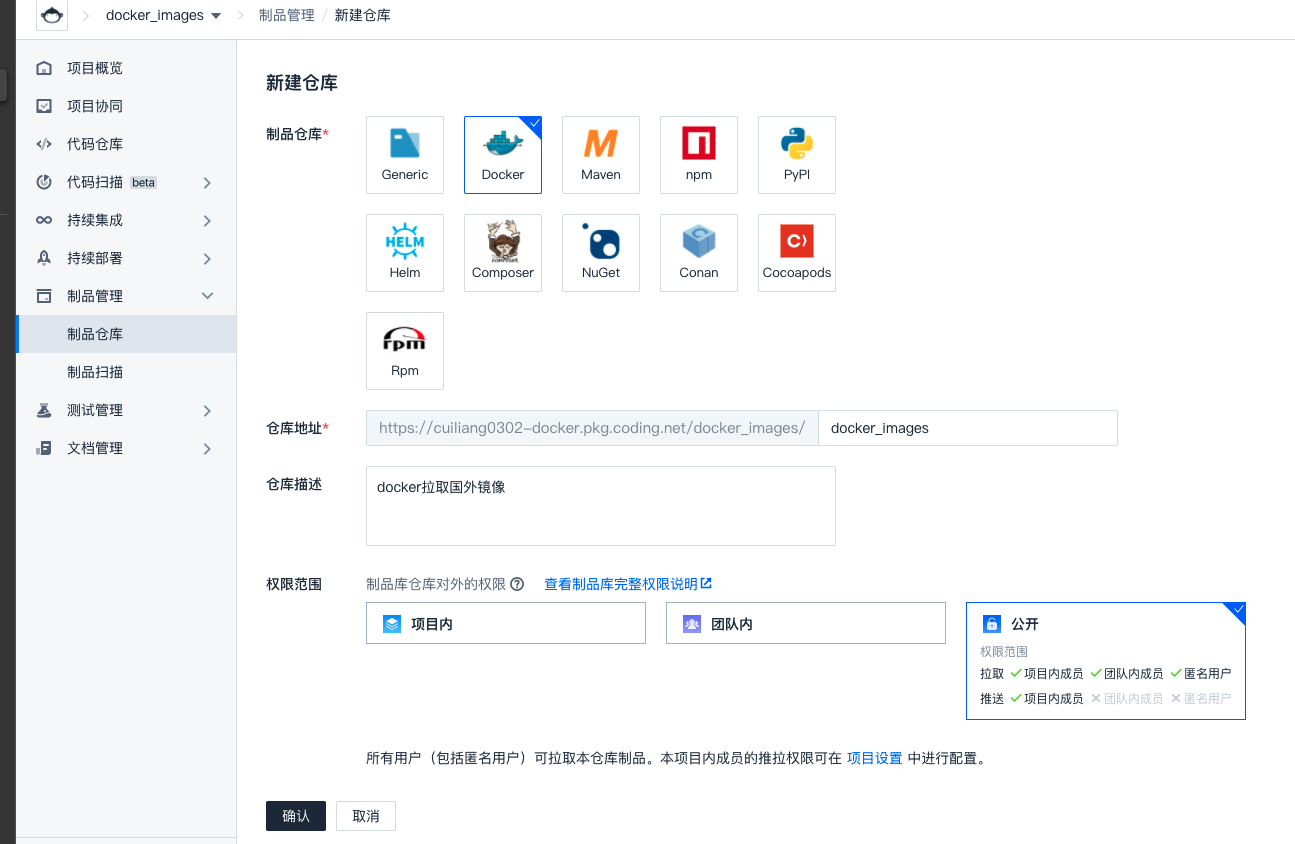Click the people icon in the 团队内 card
1295x844 pixels.
[x=692, y=624]
